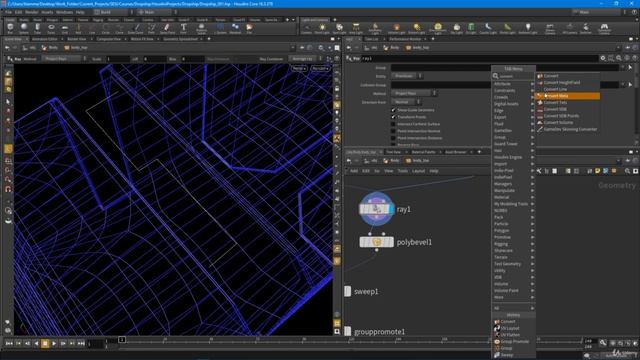The height and width of the screenshot is (360, 640).
Task: Click the Scale input field in viewport toolbar
Action: point(118,59)
